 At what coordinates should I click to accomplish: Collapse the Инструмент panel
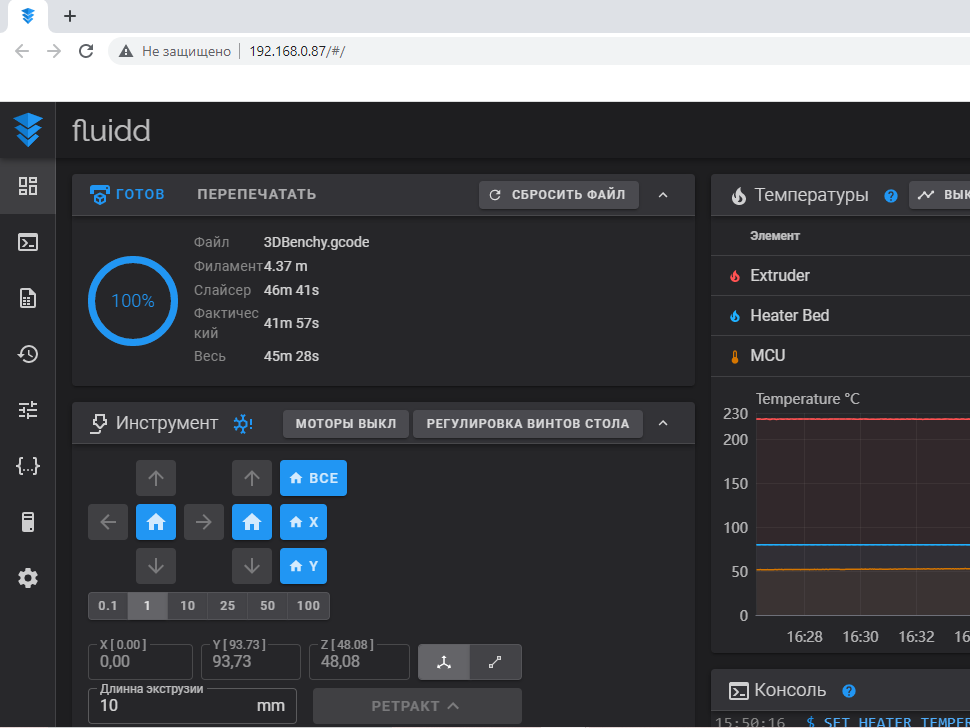(x=663, y=423)
